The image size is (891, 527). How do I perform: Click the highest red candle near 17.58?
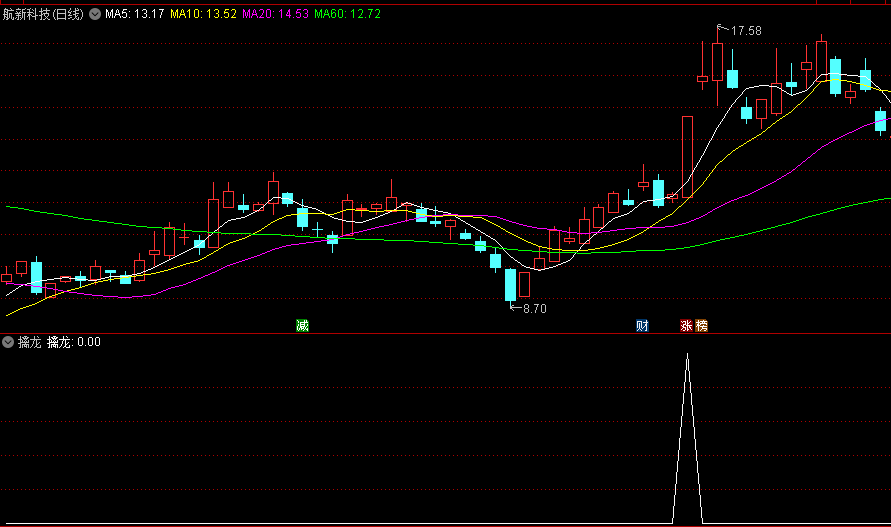717,62
